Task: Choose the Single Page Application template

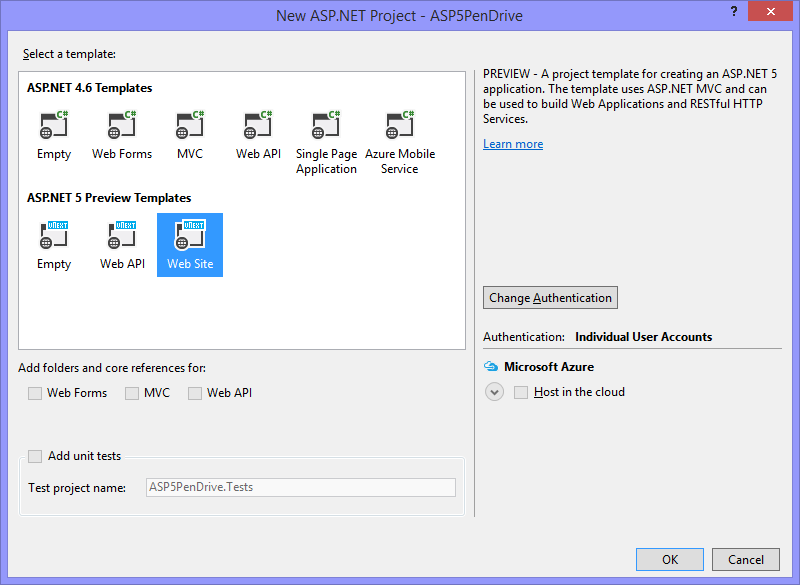Action: coord(326,143)
